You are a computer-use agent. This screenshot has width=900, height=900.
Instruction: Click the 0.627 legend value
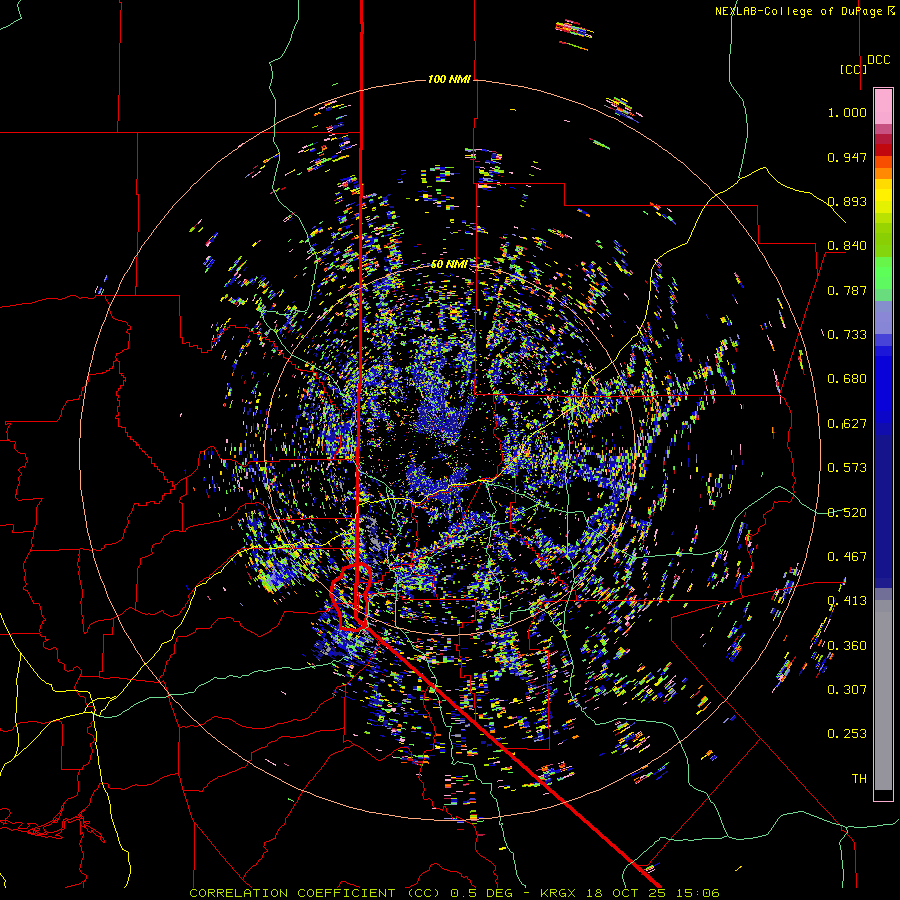[x=847, y=424]
